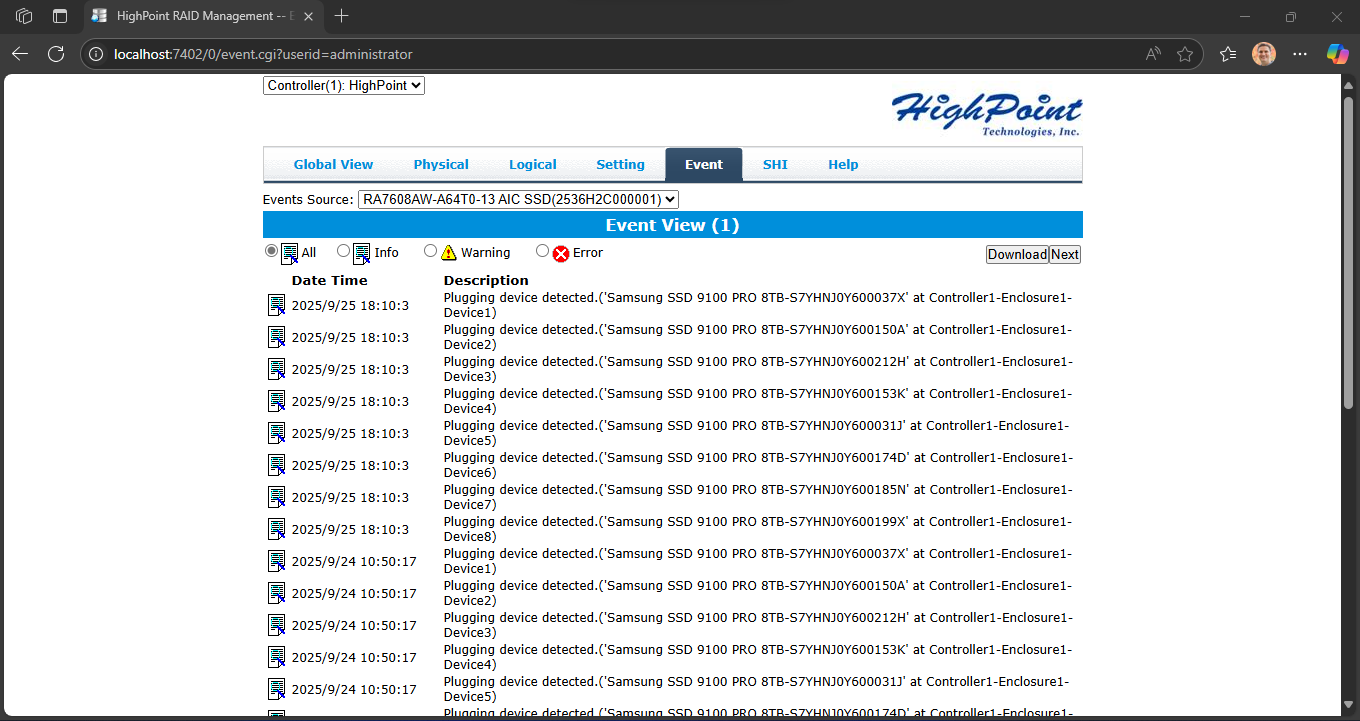
Task: Click the browser profile avatar icon
Action: click(x=1263, y=54)
